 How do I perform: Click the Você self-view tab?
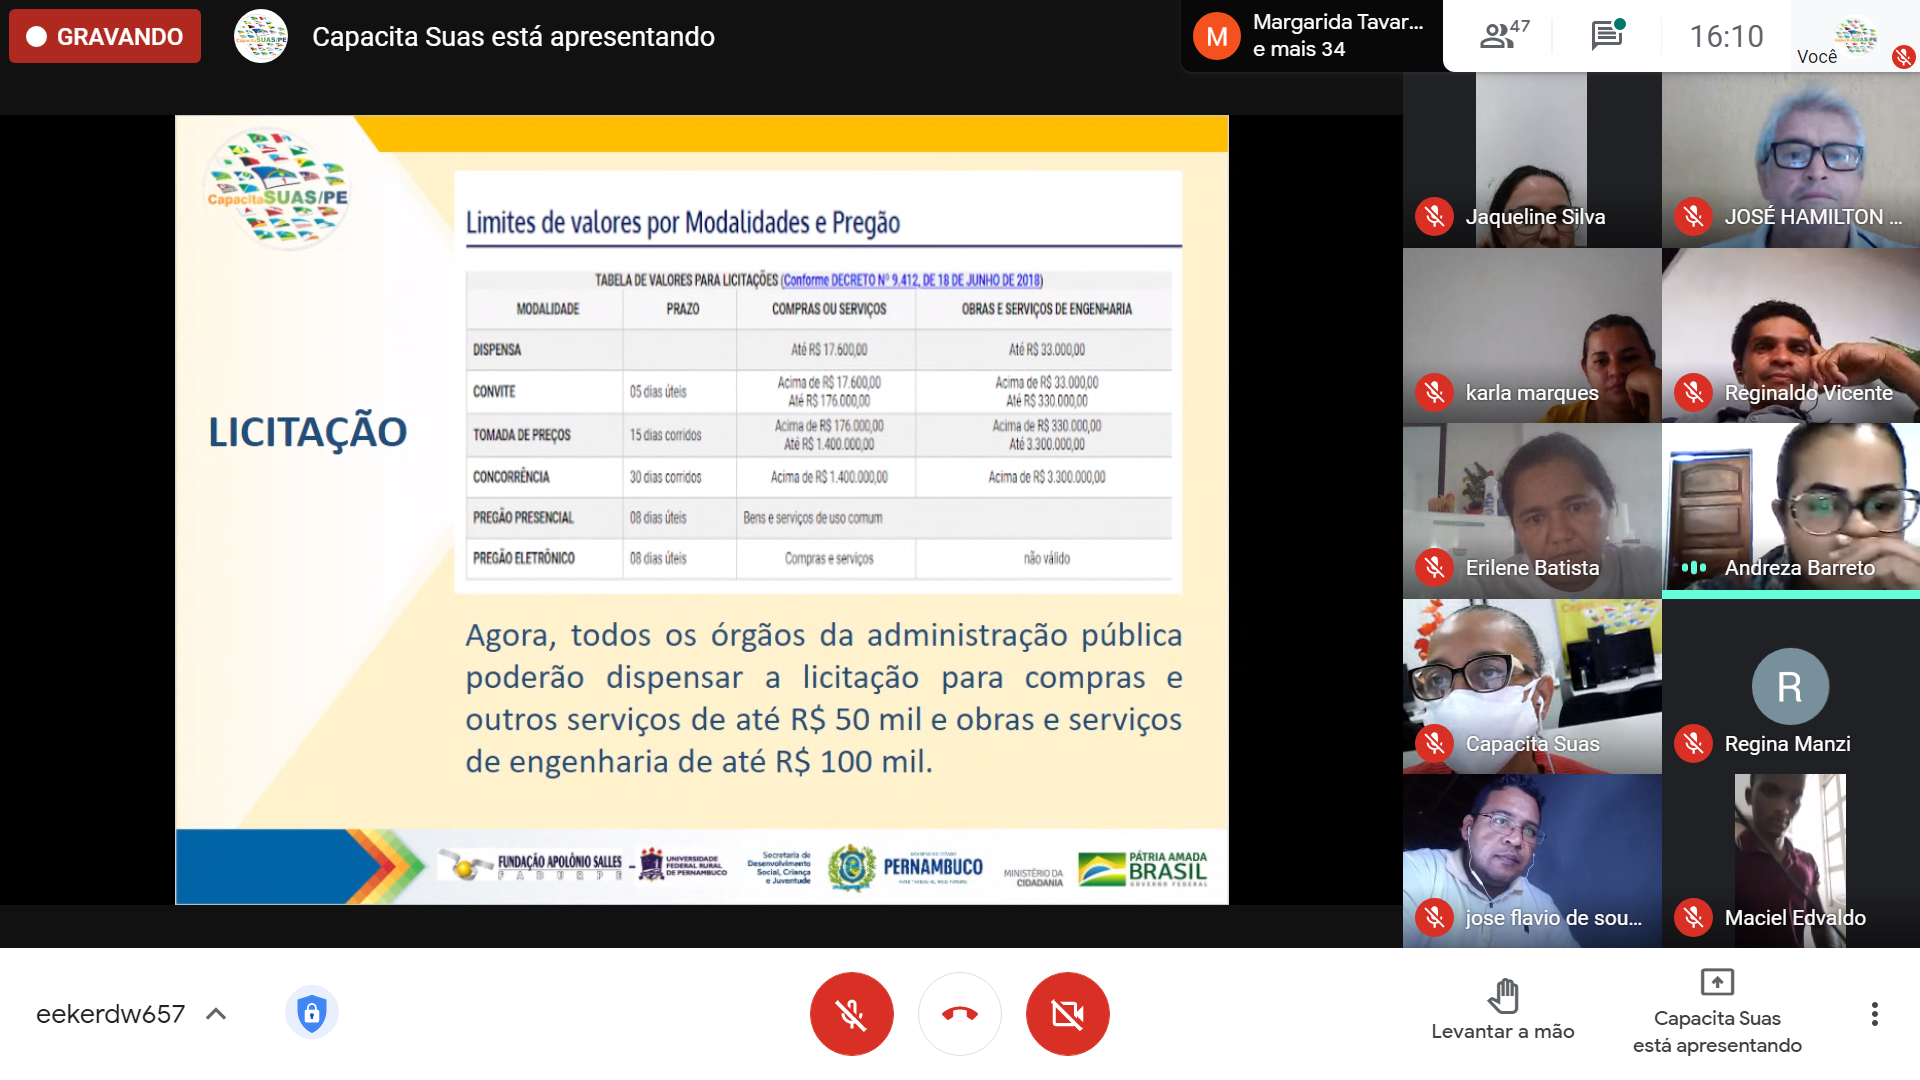1854,38
